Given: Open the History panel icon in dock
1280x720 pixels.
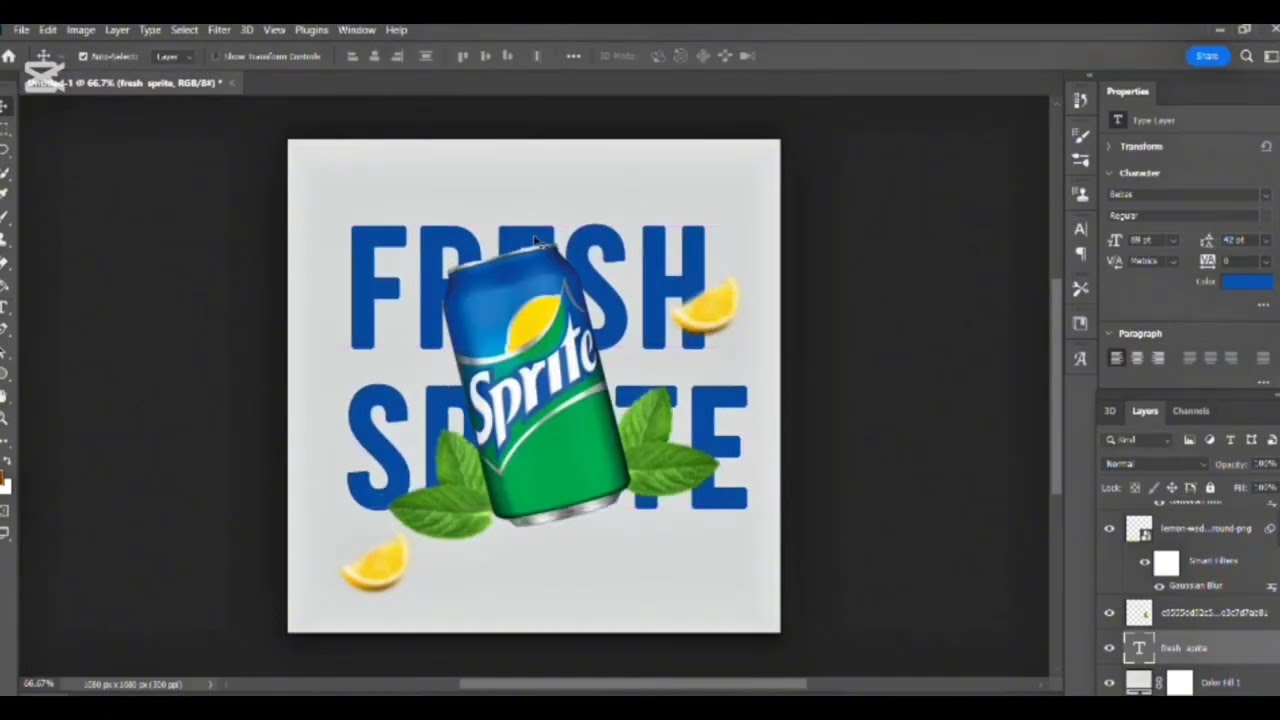Looking at the screenshot, I should pyautogui.click(x=1080, y=100).
